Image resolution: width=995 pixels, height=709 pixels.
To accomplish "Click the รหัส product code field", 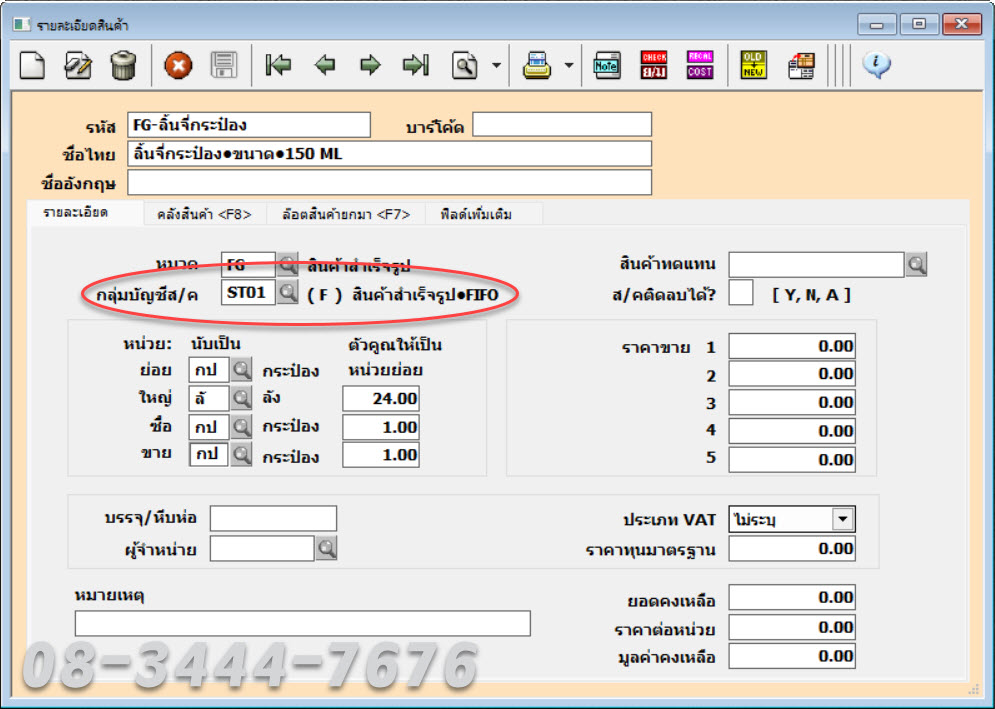I will [x=249, y=125].
